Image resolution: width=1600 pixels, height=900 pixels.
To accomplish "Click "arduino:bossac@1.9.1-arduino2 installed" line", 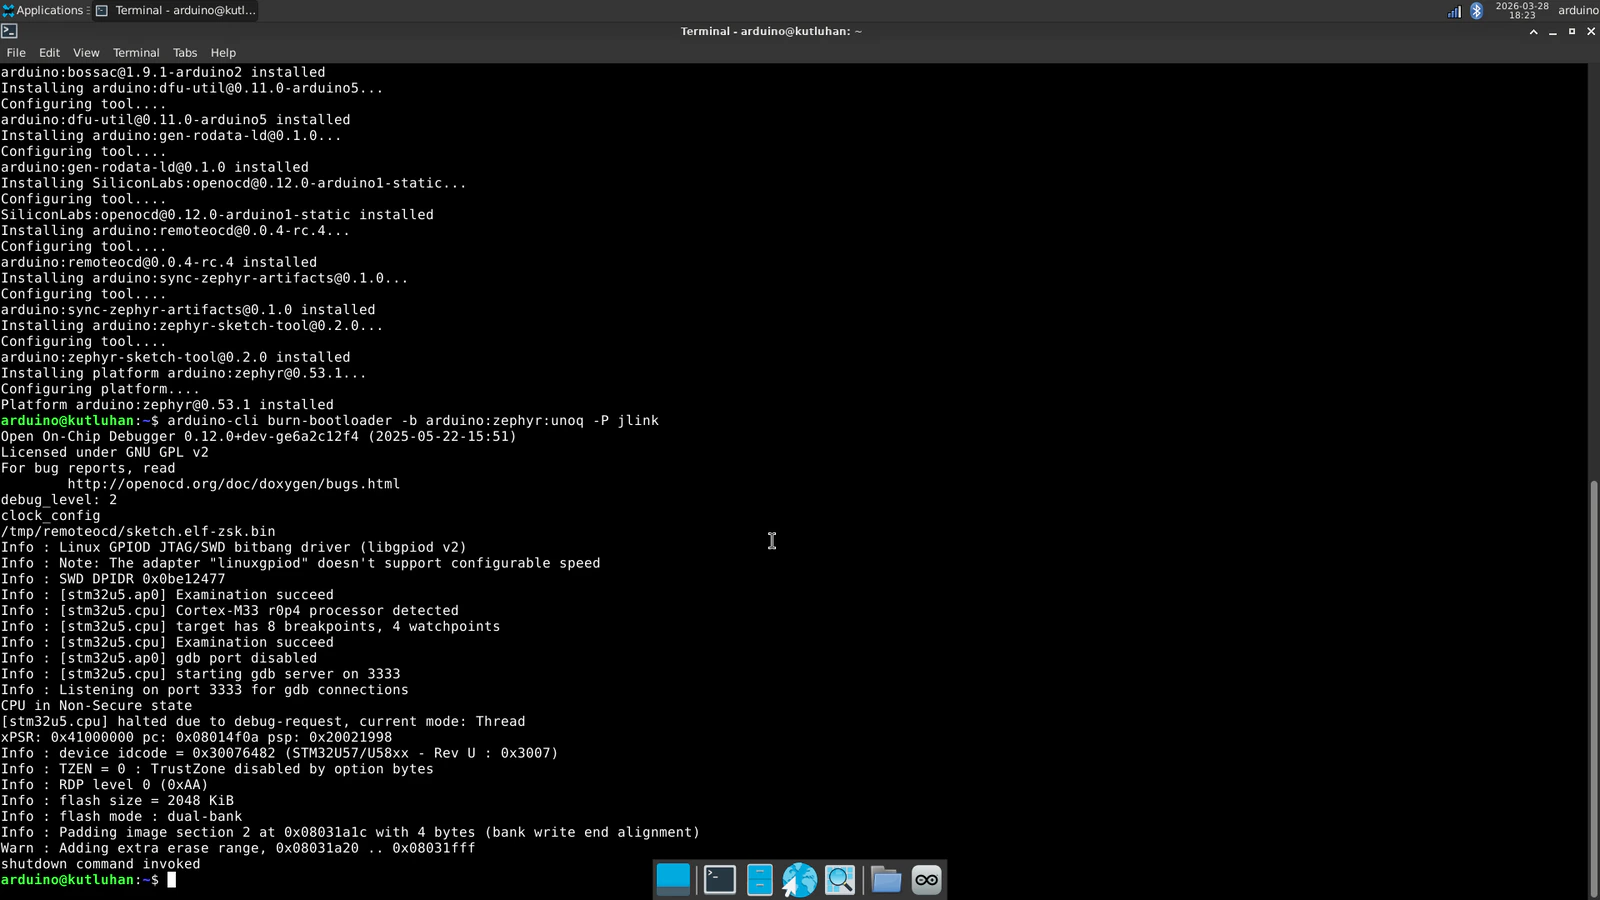I will click(x=163, y=73).
